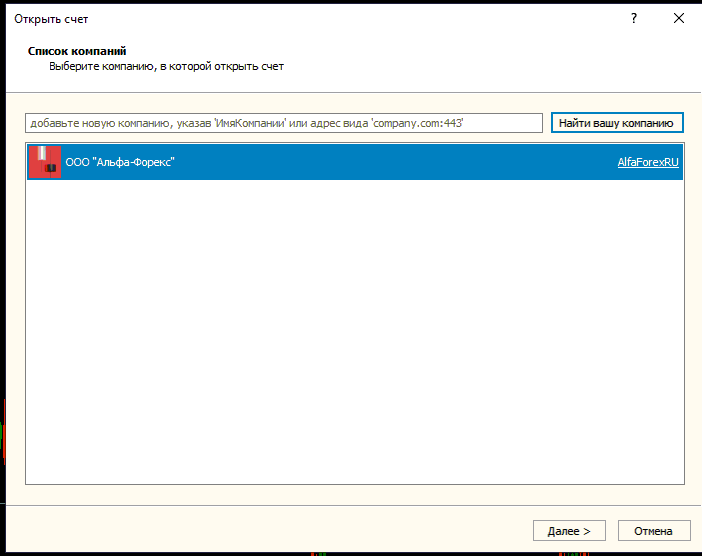702x556 pixels.
Task: Focus the add new company search field
Action: tap(284, 123)
